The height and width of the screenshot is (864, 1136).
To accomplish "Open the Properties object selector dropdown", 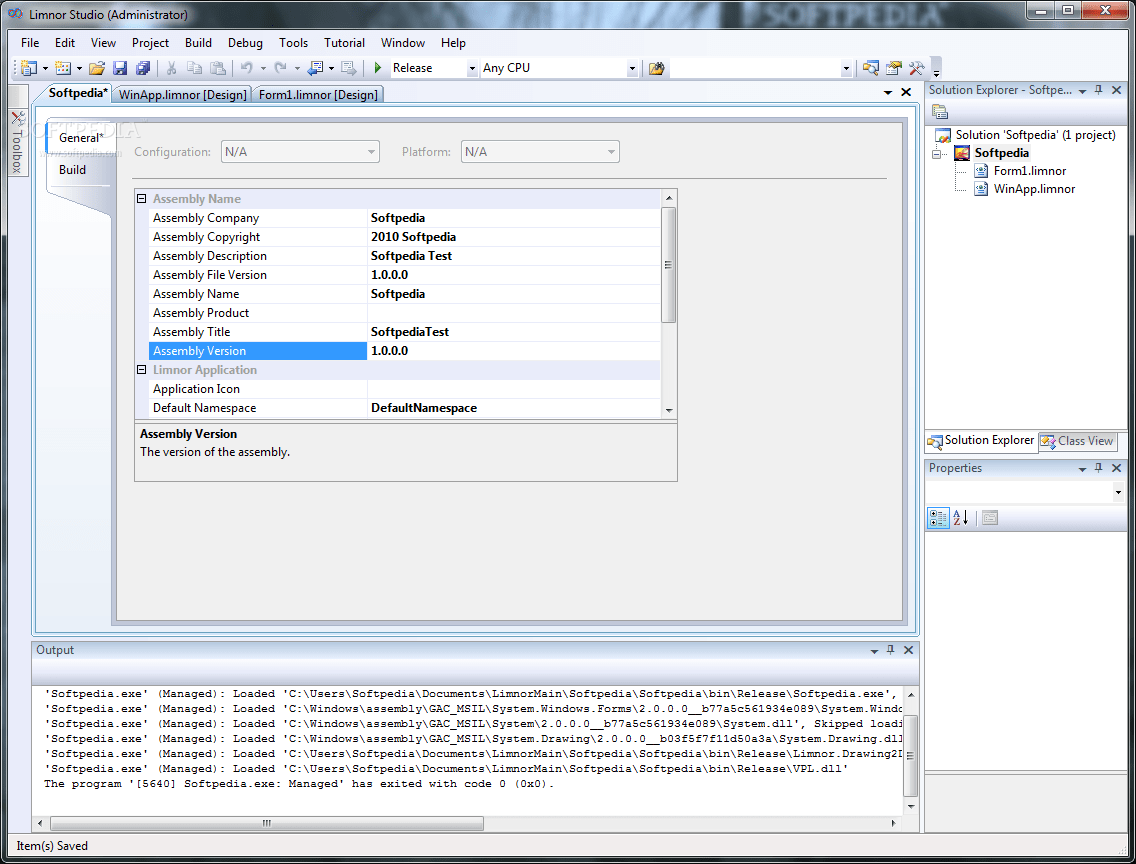I will pyautogui.click(x=1118, y=492).
